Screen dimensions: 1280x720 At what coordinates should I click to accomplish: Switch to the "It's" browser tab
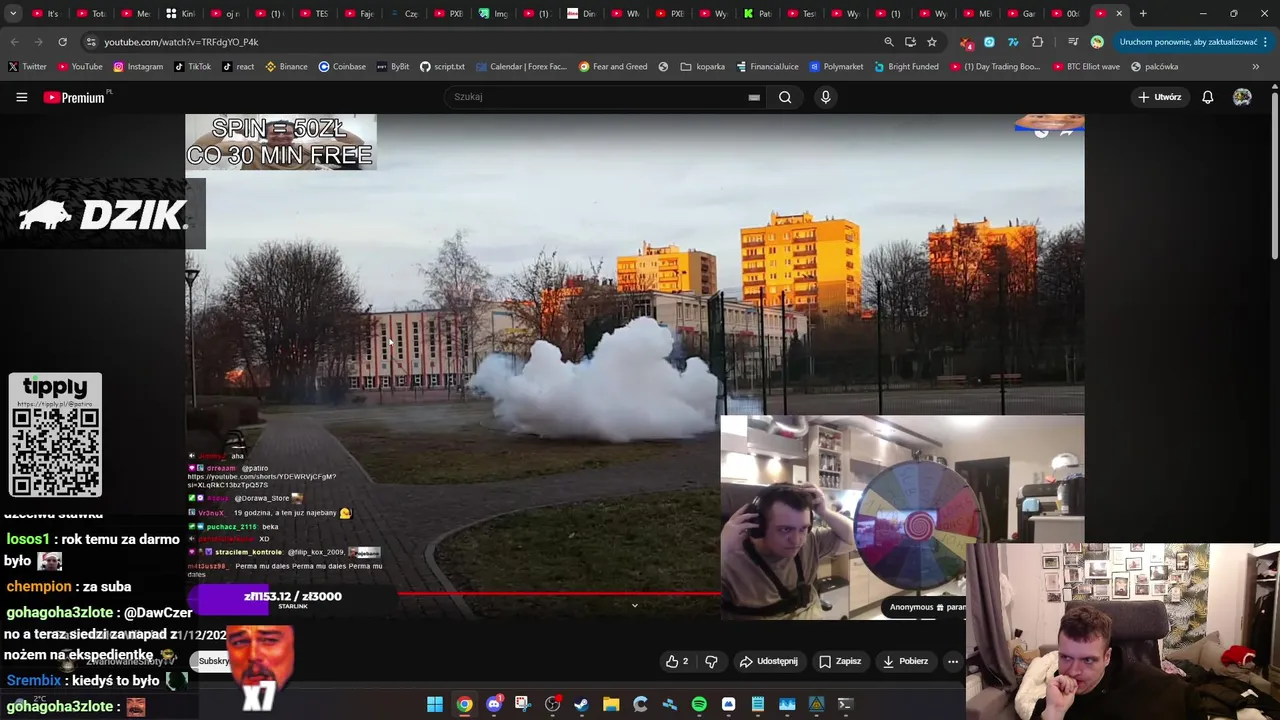coord(46,14)
